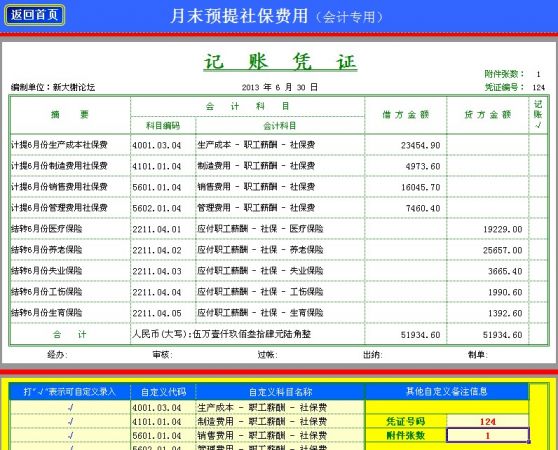Select subject code 2211.04.01 cell
The height and width of the screenshot is (450, 558).
pyautogui.click(x=163, y=229)
